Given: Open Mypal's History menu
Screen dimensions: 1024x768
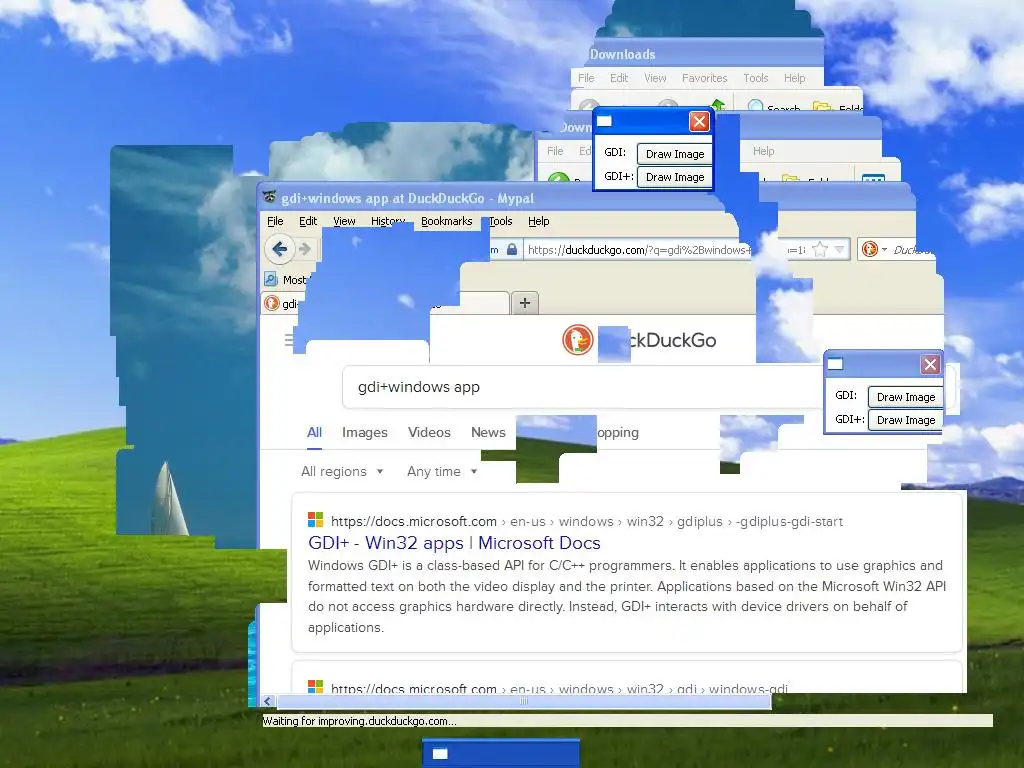Looking at the screenshot, I should [x=388, y=221].
